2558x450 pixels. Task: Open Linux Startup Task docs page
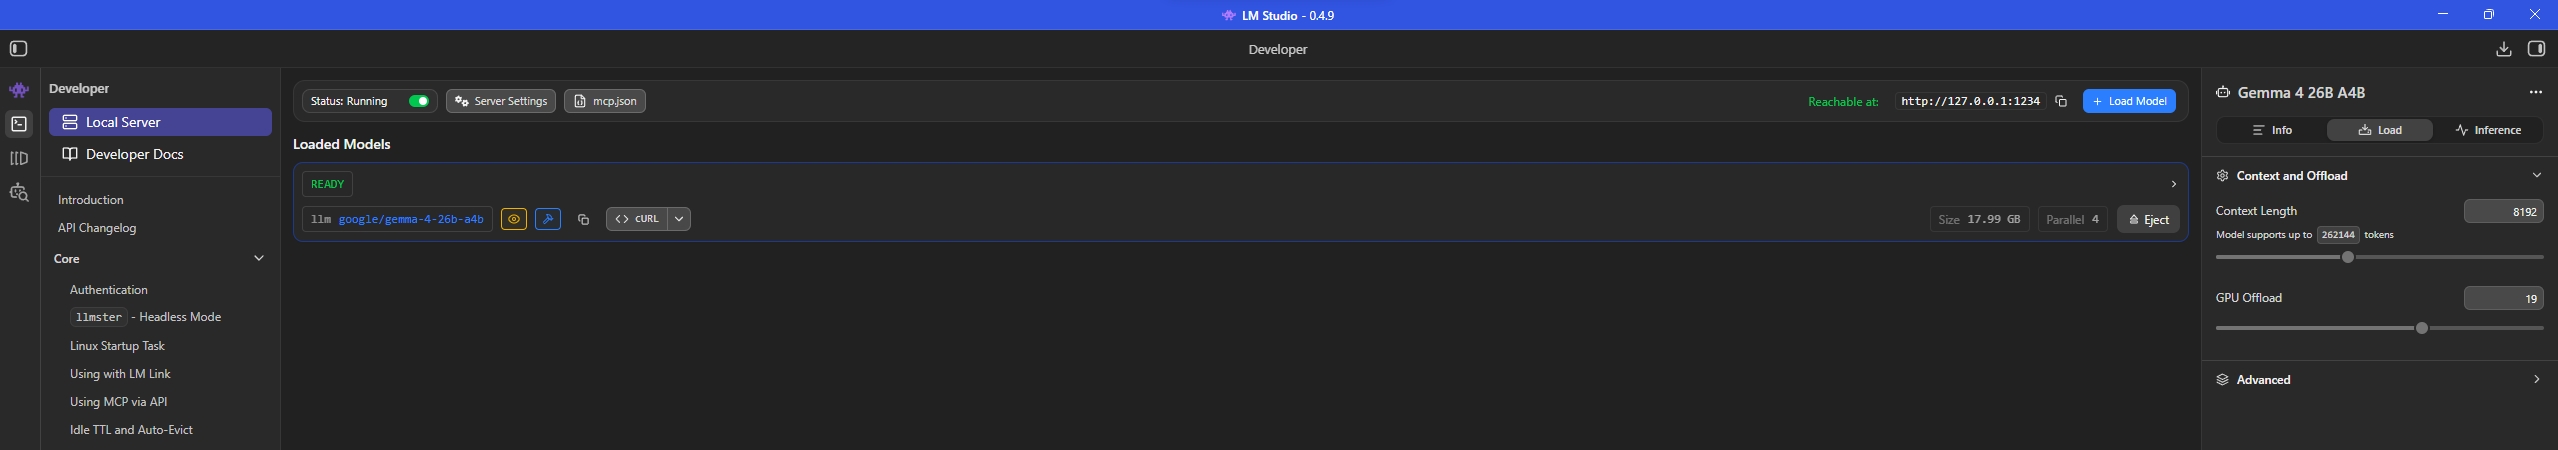(x=117, y=346)
